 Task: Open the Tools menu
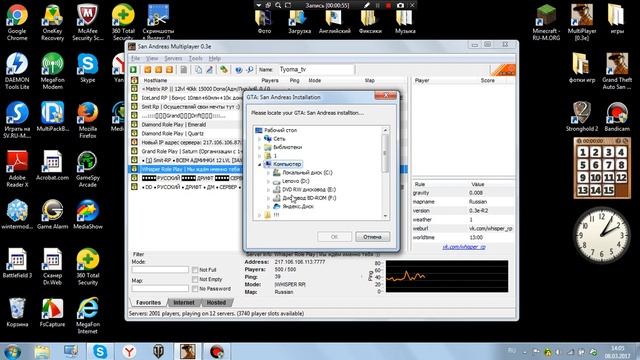(x=195, y=58)
